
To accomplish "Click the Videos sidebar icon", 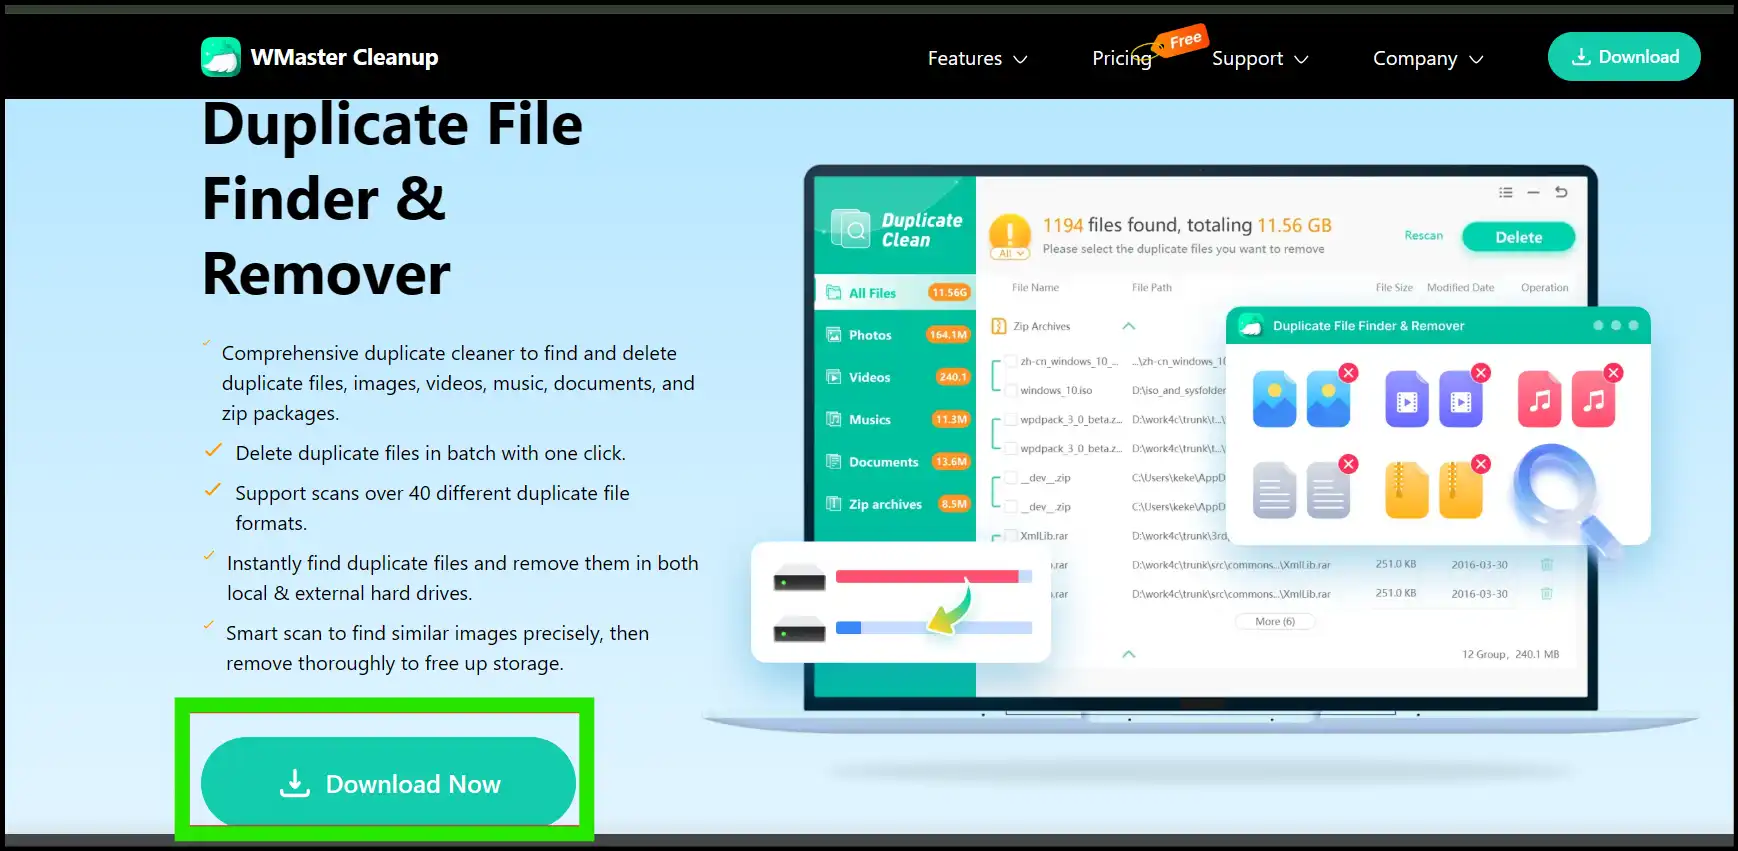I will tap(833, 377).
